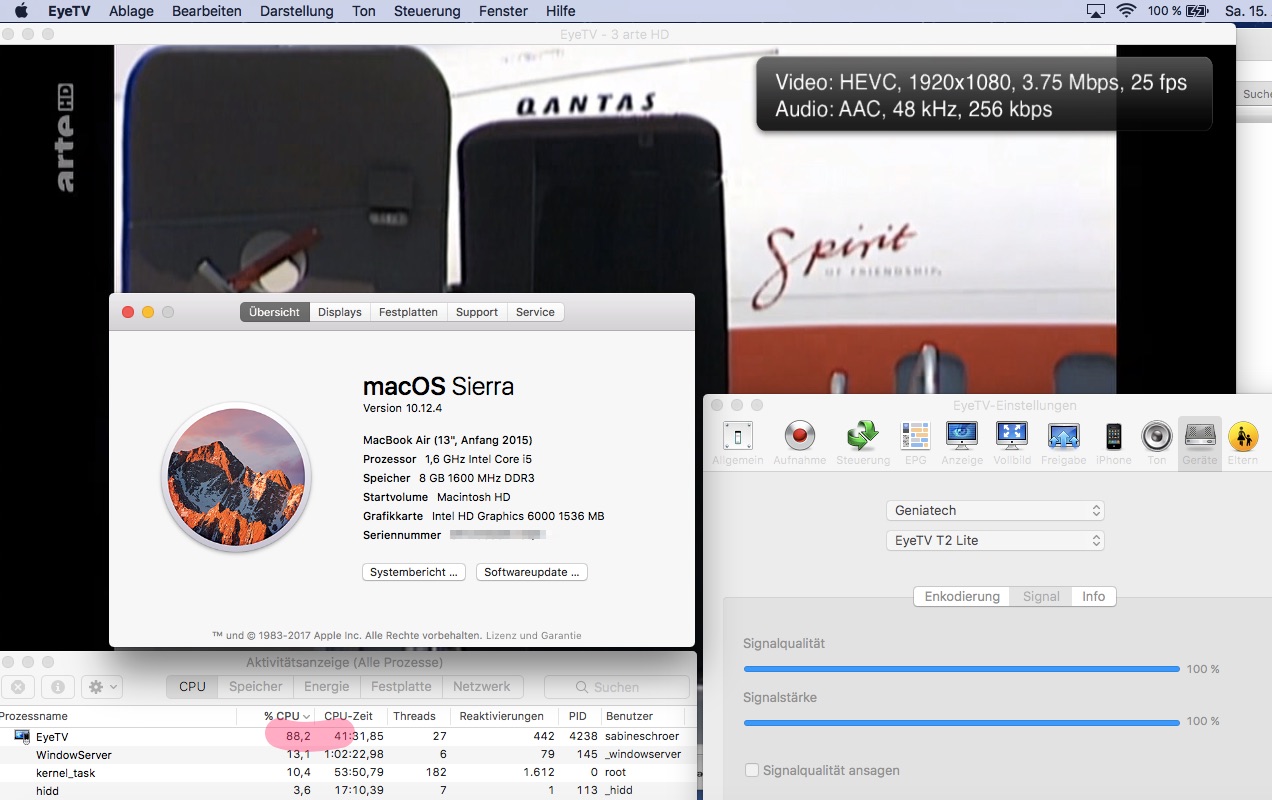Click the Signalstärke level bar
The width and height of the screenshot is (1272, 800).
961,721
